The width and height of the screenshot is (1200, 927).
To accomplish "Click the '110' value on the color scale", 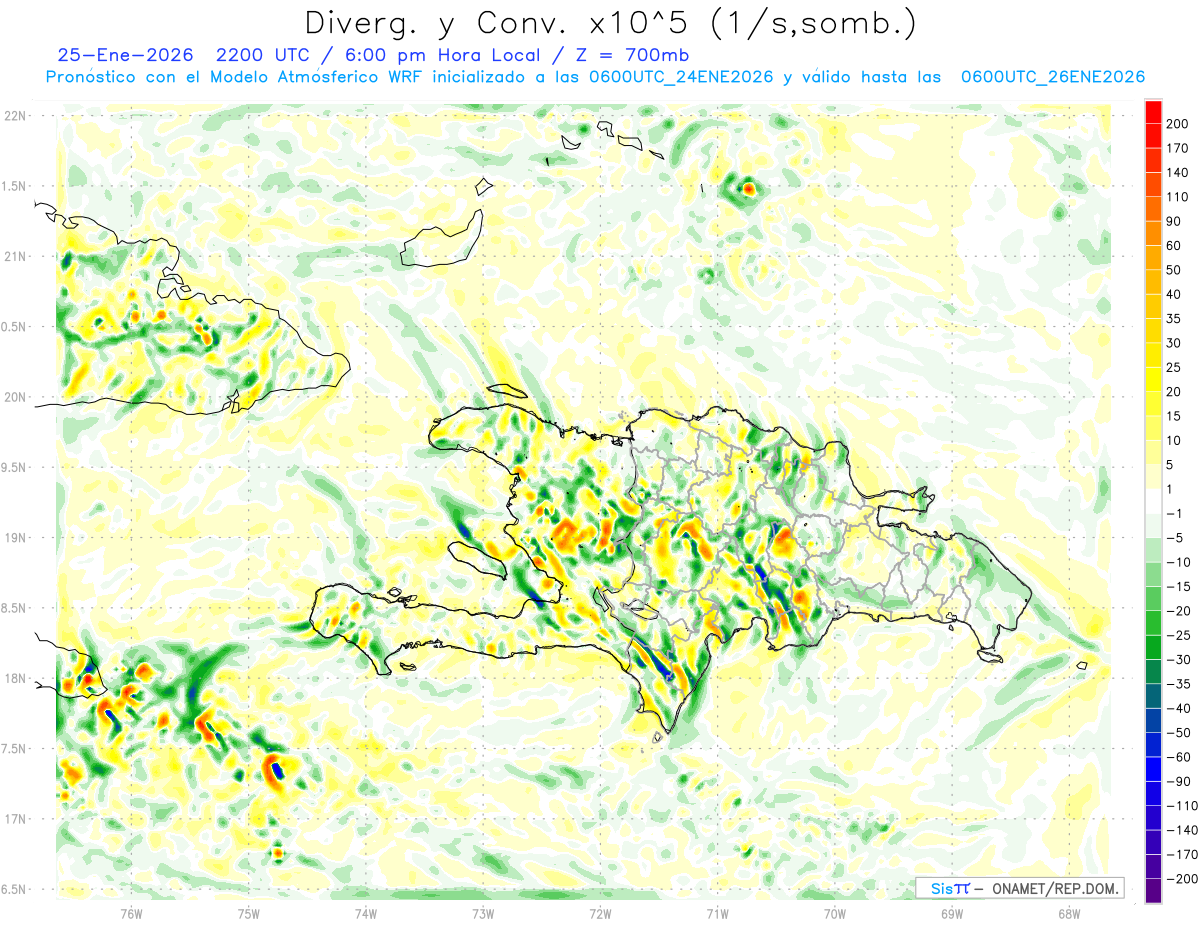I will tap(1177, 197).
